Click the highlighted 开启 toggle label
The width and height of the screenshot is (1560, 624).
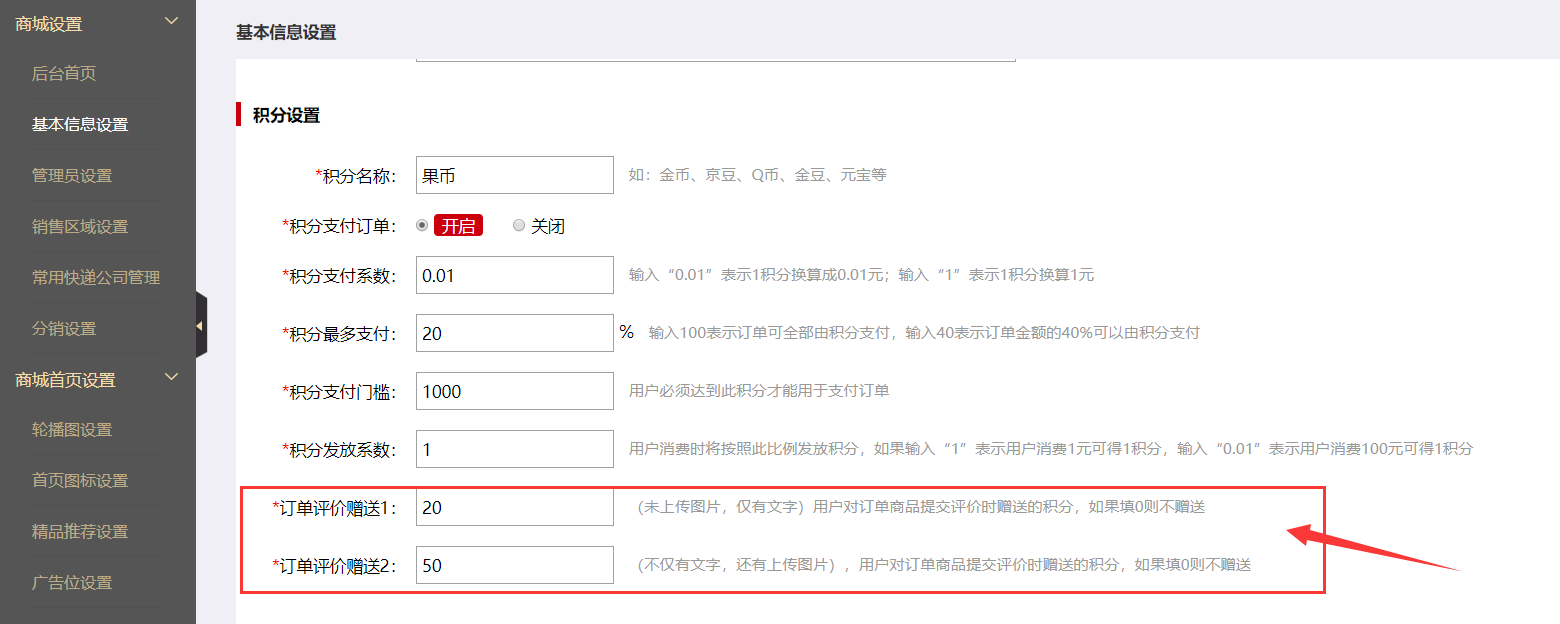click(459, 225)
